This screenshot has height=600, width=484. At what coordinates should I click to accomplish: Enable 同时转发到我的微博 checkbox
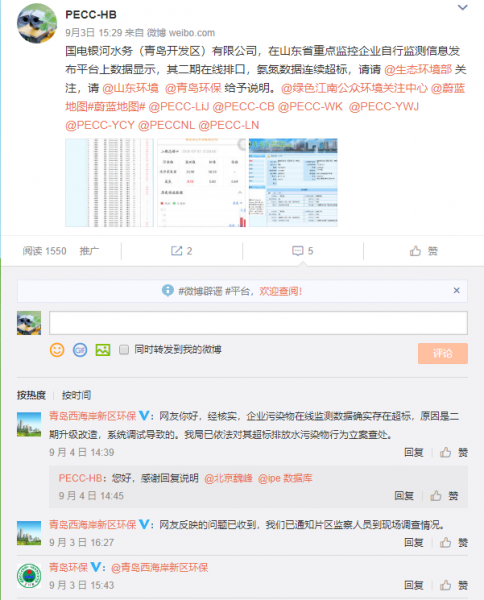[124, 349]
